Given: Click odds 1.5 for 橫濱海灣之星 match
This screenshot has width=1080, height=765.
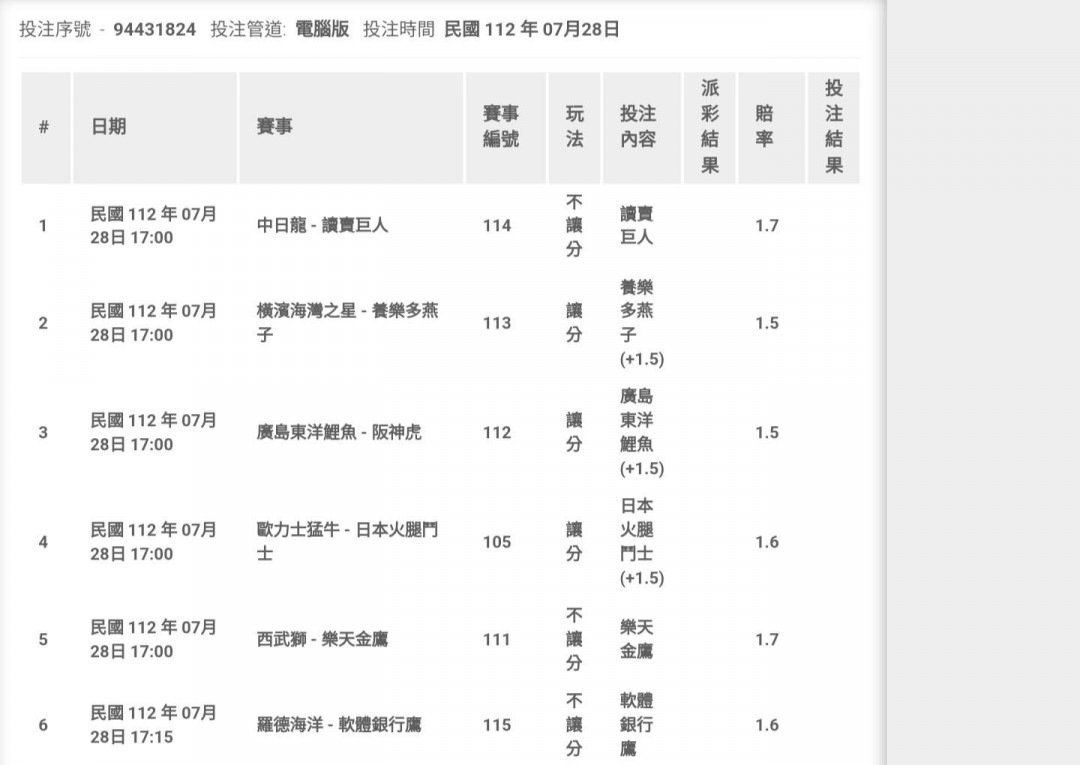Looking at the screenshot, I should coord(767,323).
